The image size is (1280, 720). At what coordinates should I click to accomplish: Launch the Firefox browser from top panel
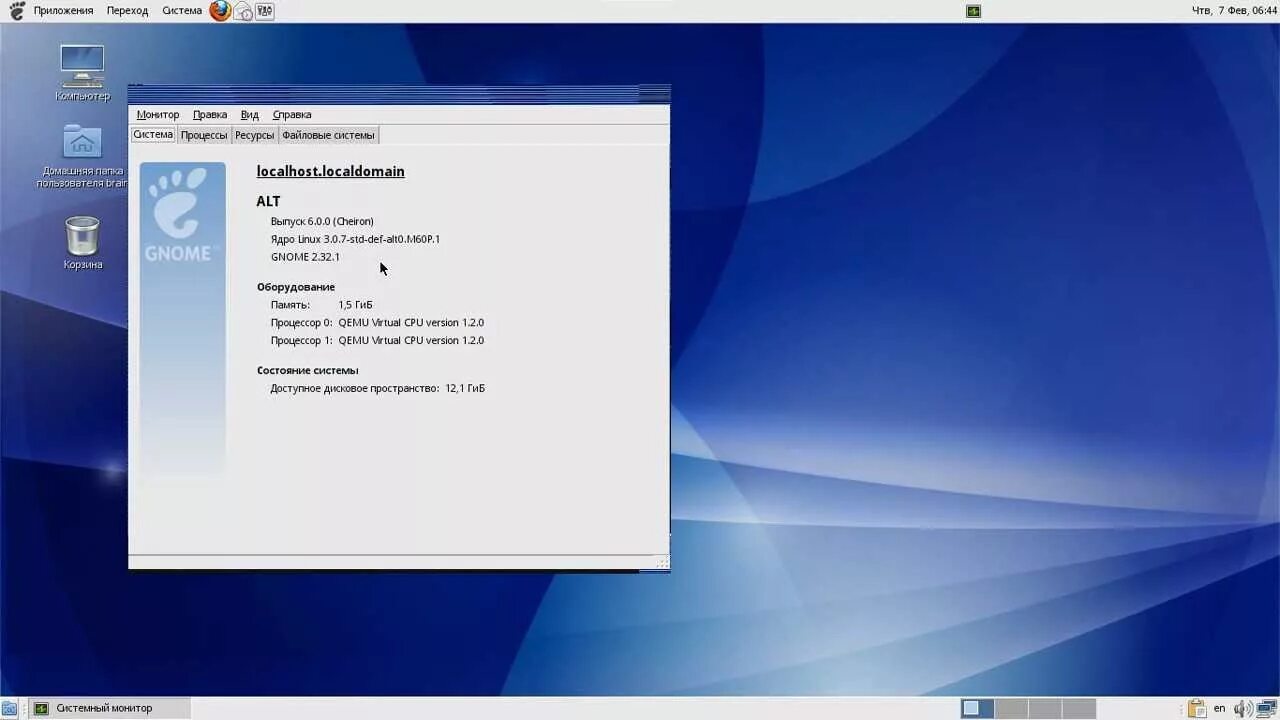coord(220,11)
